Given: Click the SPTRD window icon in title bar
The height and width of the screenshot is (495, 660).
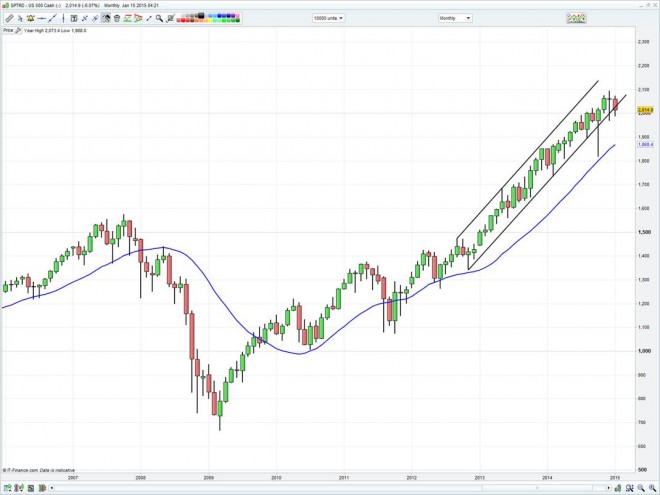Looking at the screenshot, I should coord(5,5).
